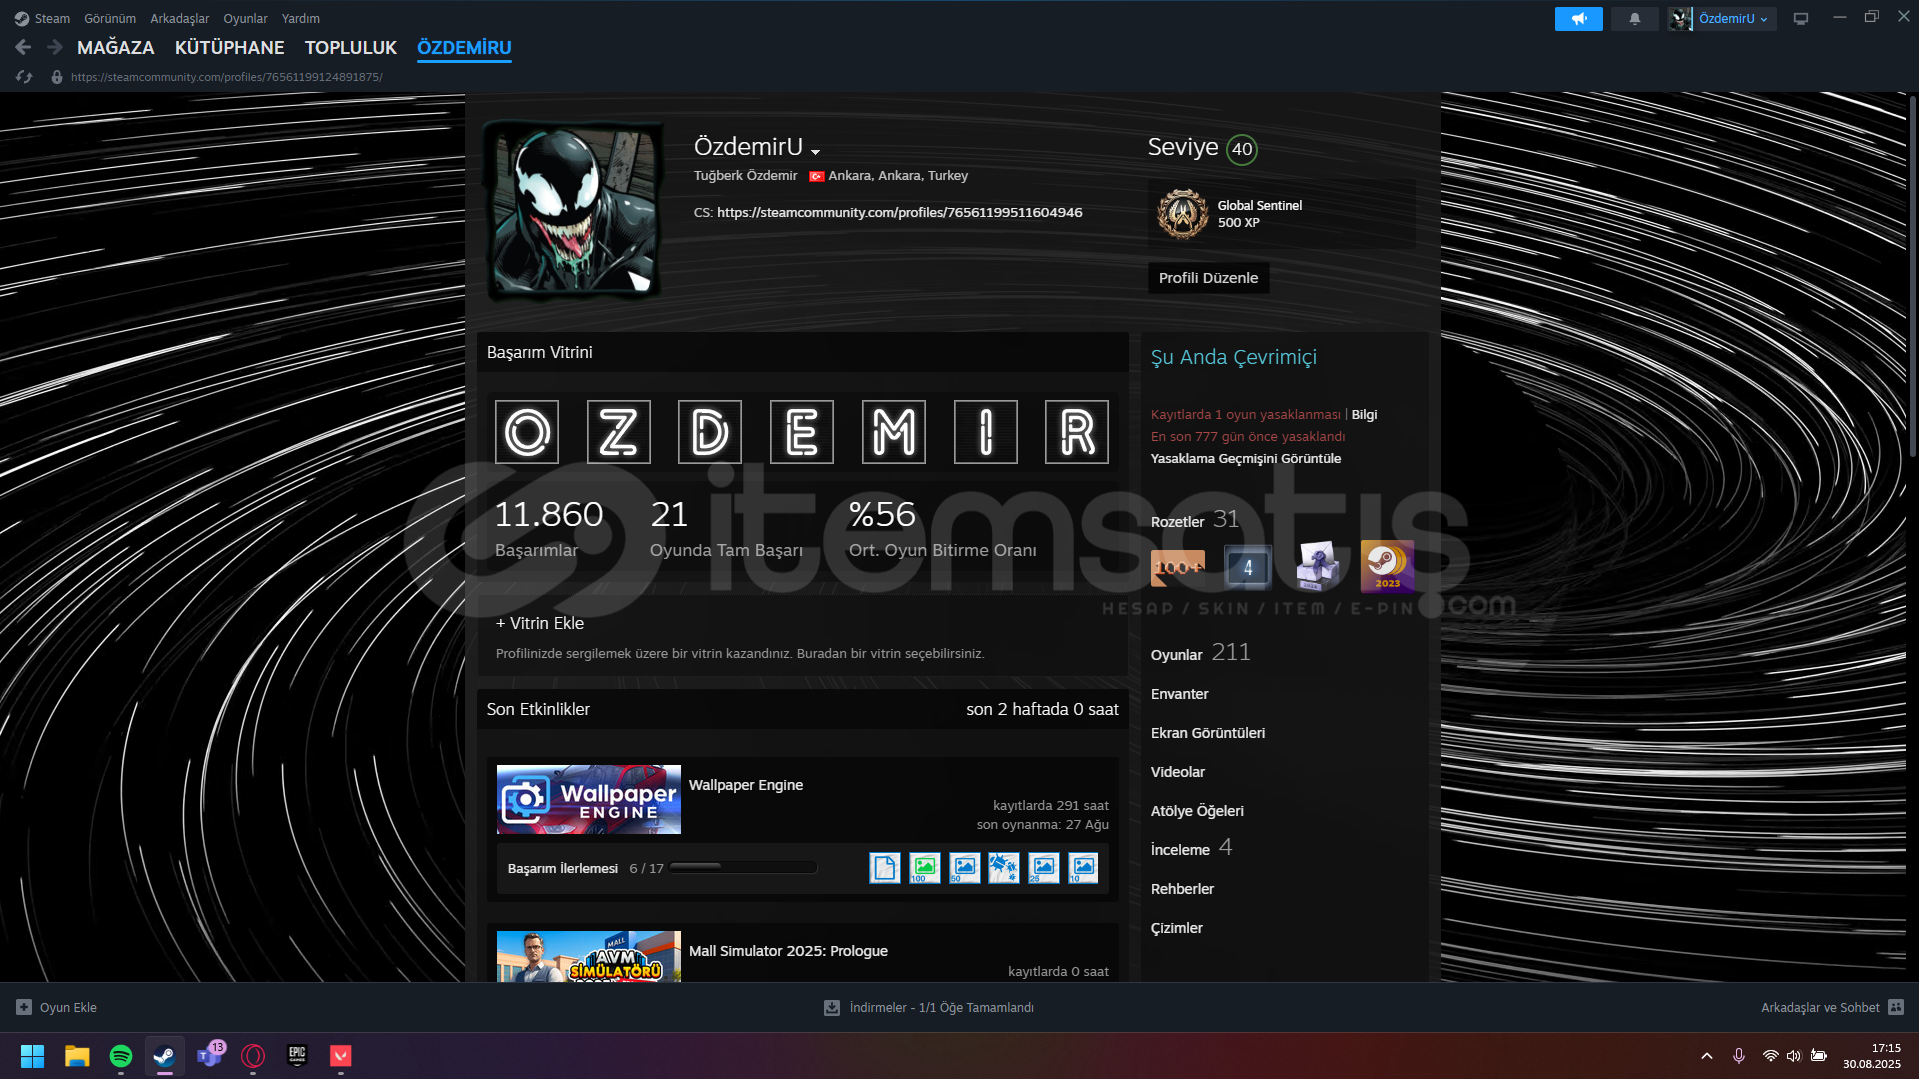Screen dimensions: 1919x1079
Task: Click the first Wallpaper Engine achievement icon
Action: click(x=885, y=868)
